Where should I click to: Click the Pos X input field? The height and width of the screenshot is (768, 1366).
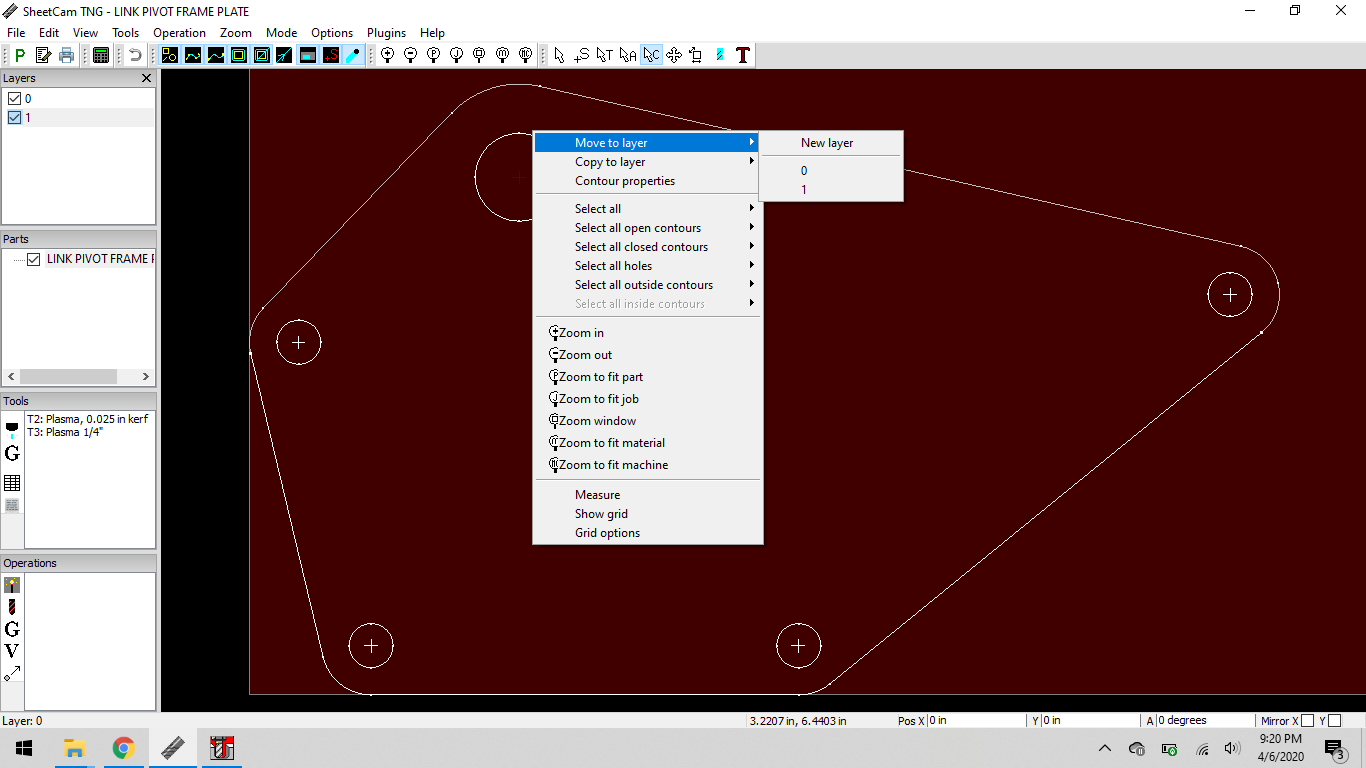975,721
